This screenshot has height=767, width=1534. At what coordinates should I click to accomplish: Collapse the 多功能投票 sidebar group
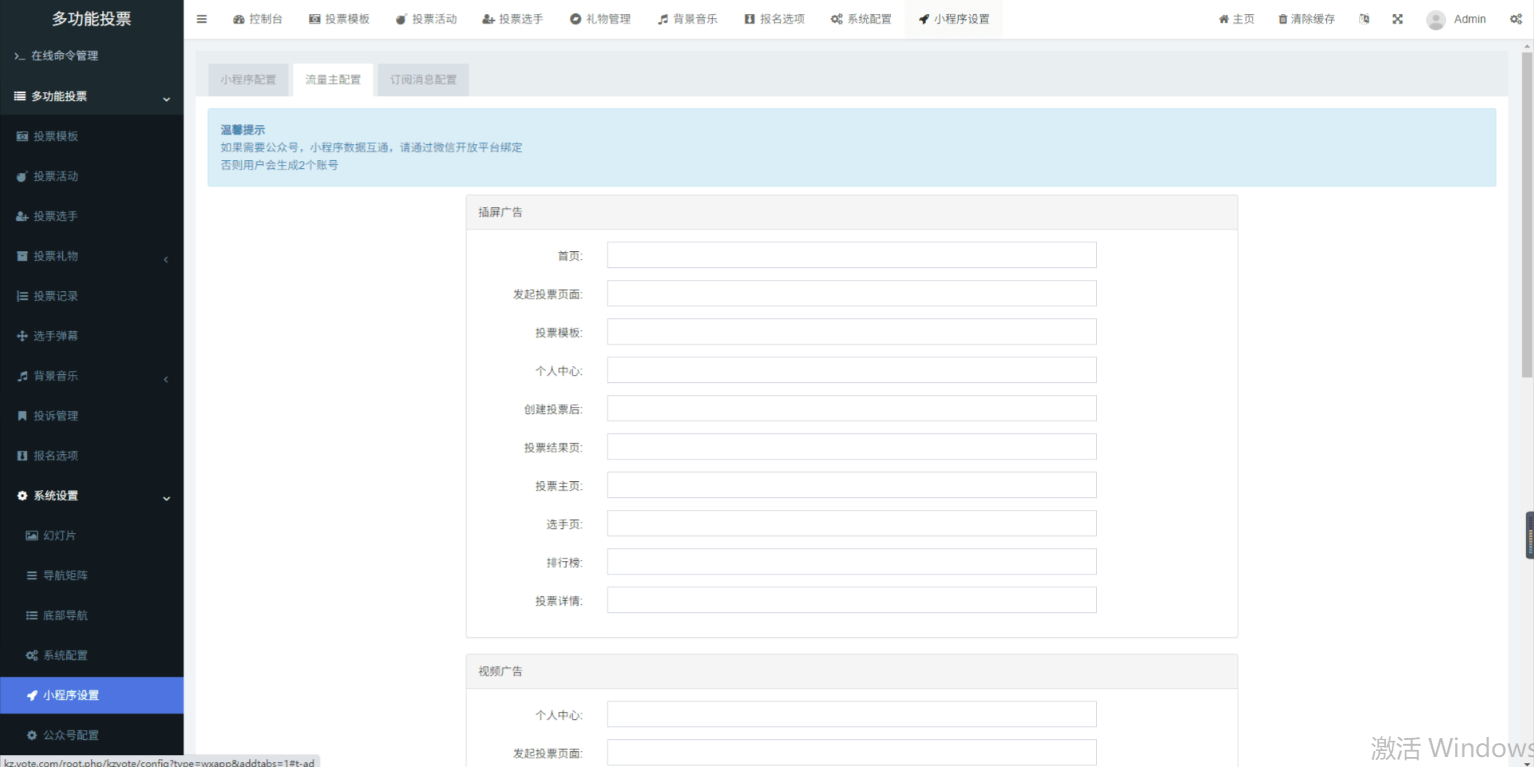pos(91,96)
